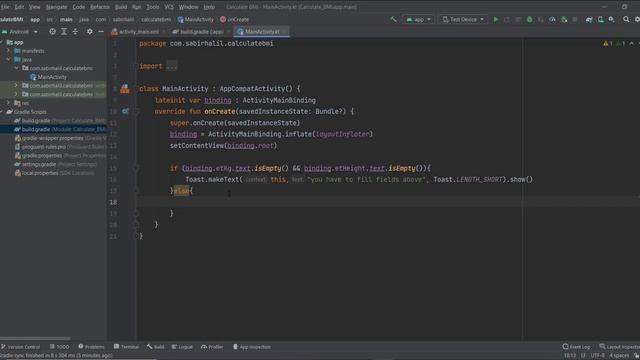Screen dimensions: 640x360
Task: Switch to the build.gradle (:app) tab
Action: [202, 31]
